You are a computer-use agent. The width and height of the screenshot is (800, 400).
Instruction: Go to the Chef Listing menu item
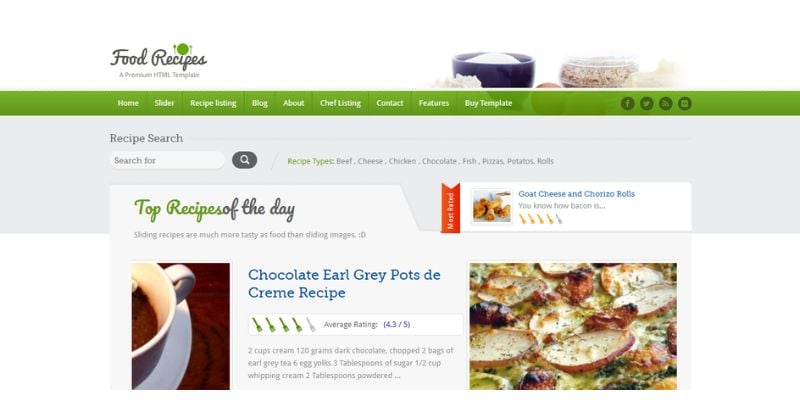click(340, 103)
